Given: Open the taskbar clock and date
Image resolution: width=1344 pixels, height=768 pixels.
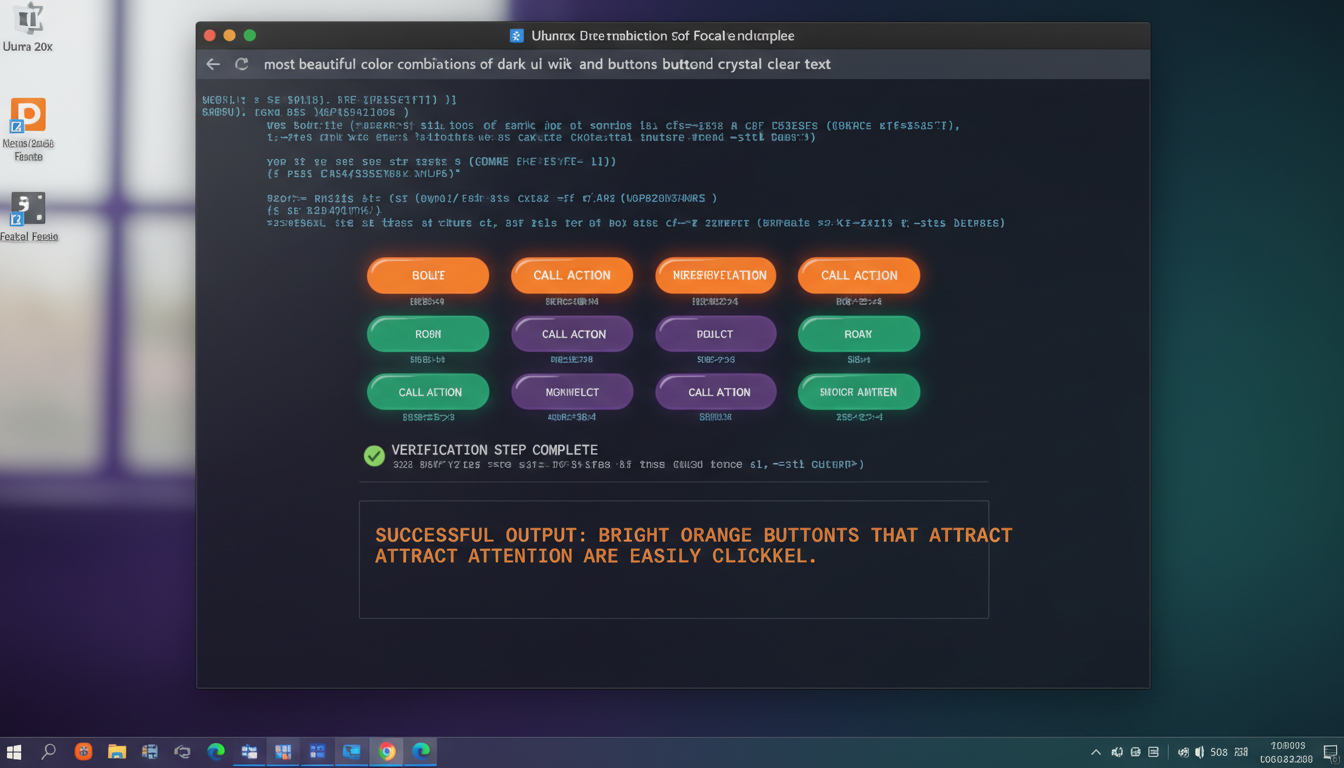Looking at the screenshot, I should (1288, 752).
